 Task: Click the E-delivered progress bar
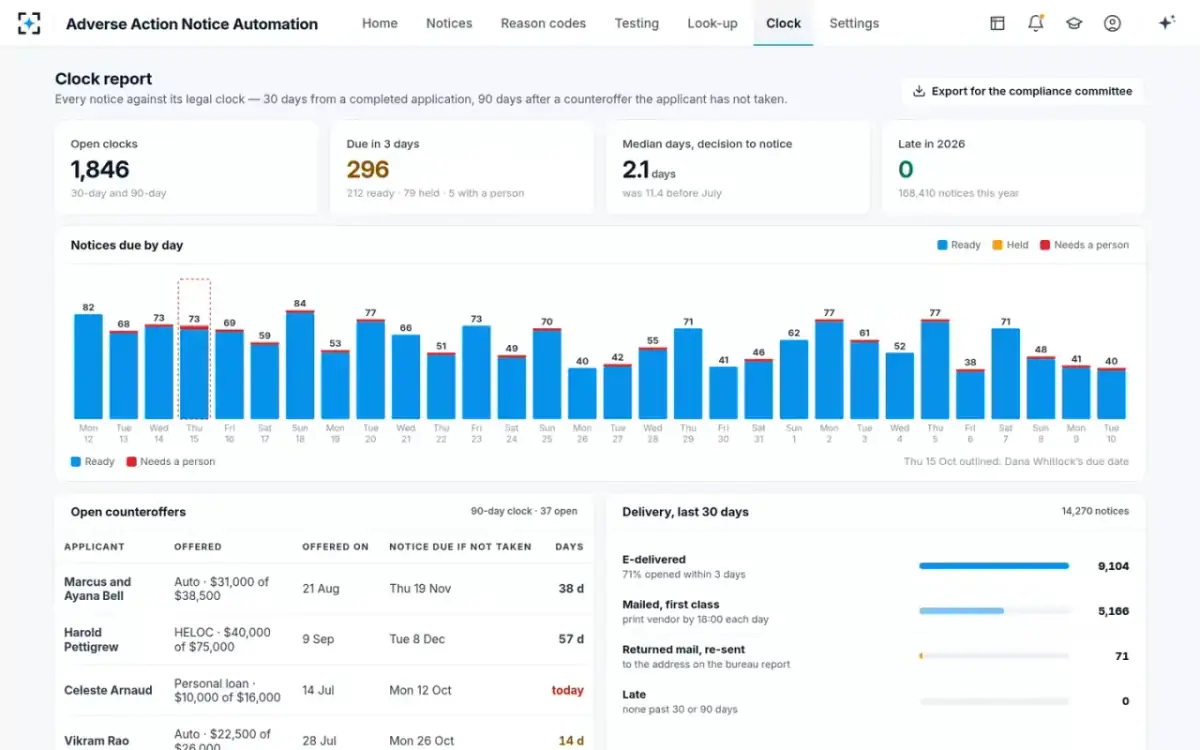coord(994,566)
